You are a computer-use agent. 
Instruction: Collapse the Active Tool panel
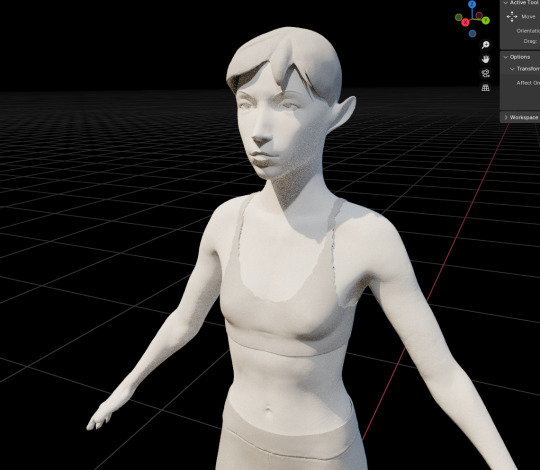coord(506,3)
